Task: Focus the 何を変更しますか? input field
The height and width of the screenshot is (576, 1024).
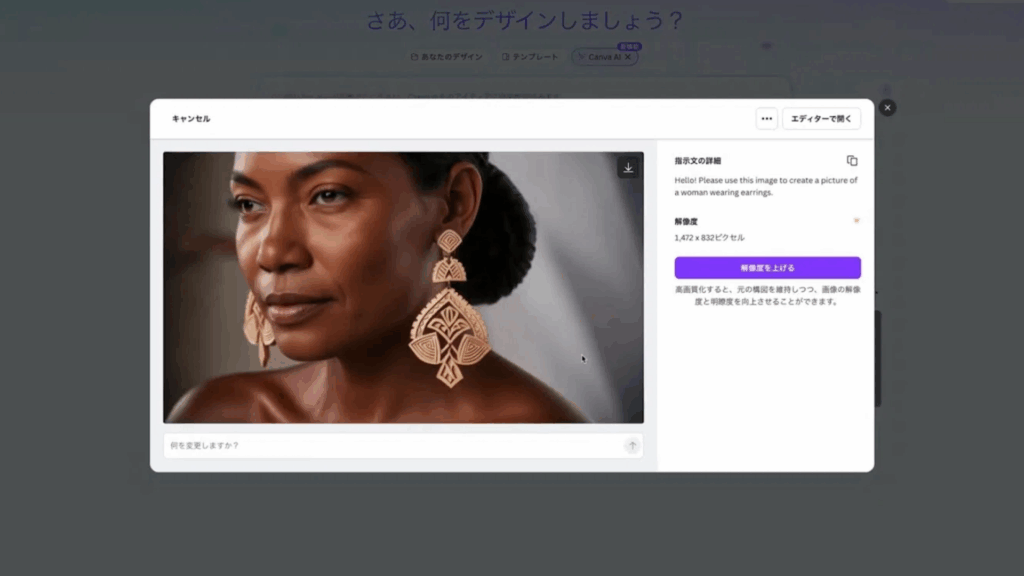Action: [390, 446]
